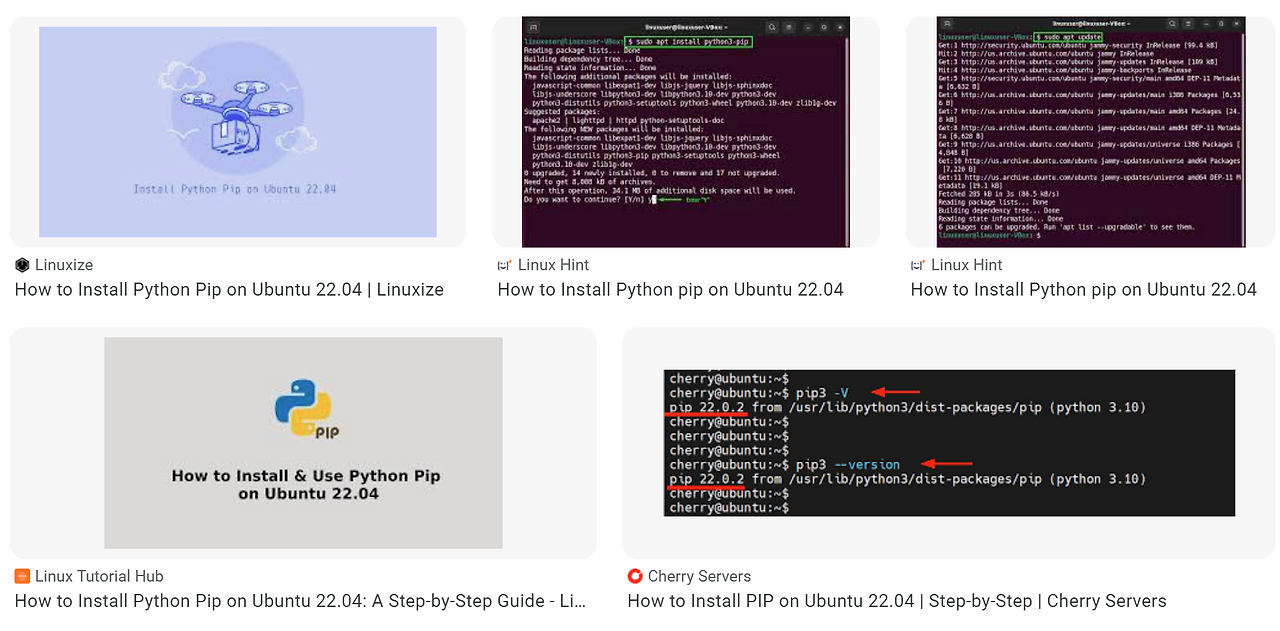1280x631 pixels.
Task: Open the Linuxize source name
Action: tap(64, 265)
